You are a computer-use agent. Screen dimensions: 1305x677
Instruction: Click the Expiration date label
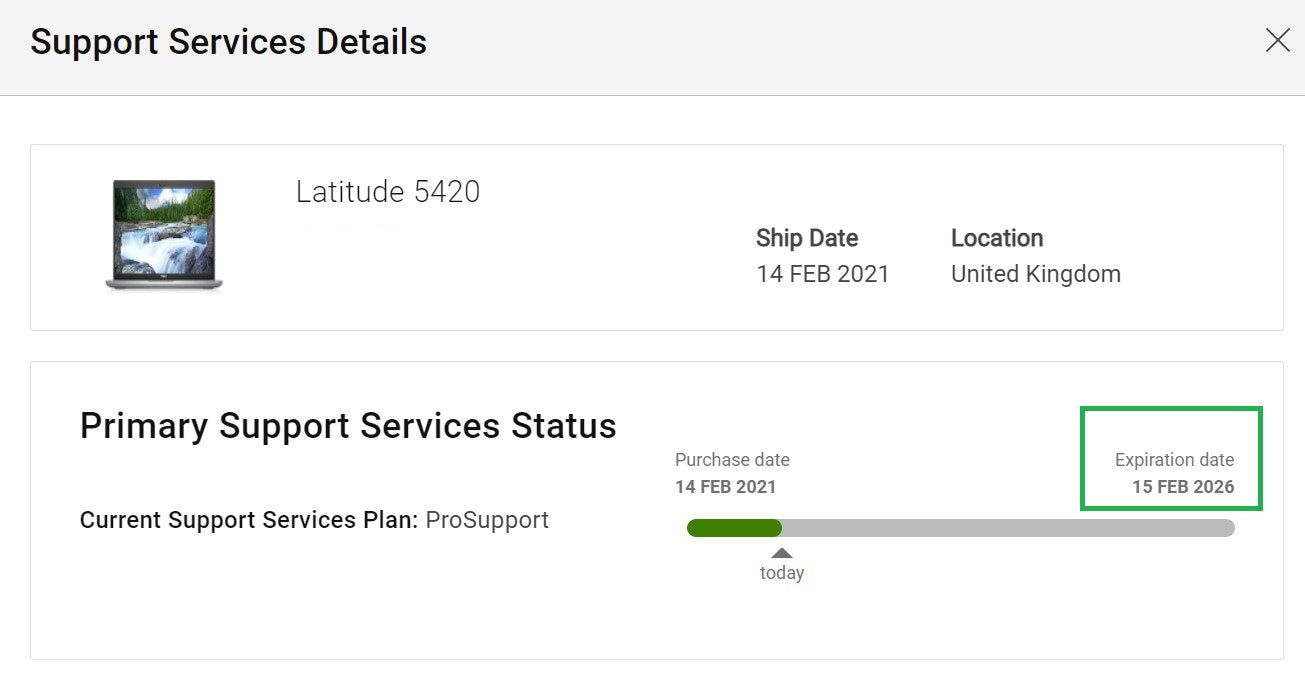(1174, 460)
